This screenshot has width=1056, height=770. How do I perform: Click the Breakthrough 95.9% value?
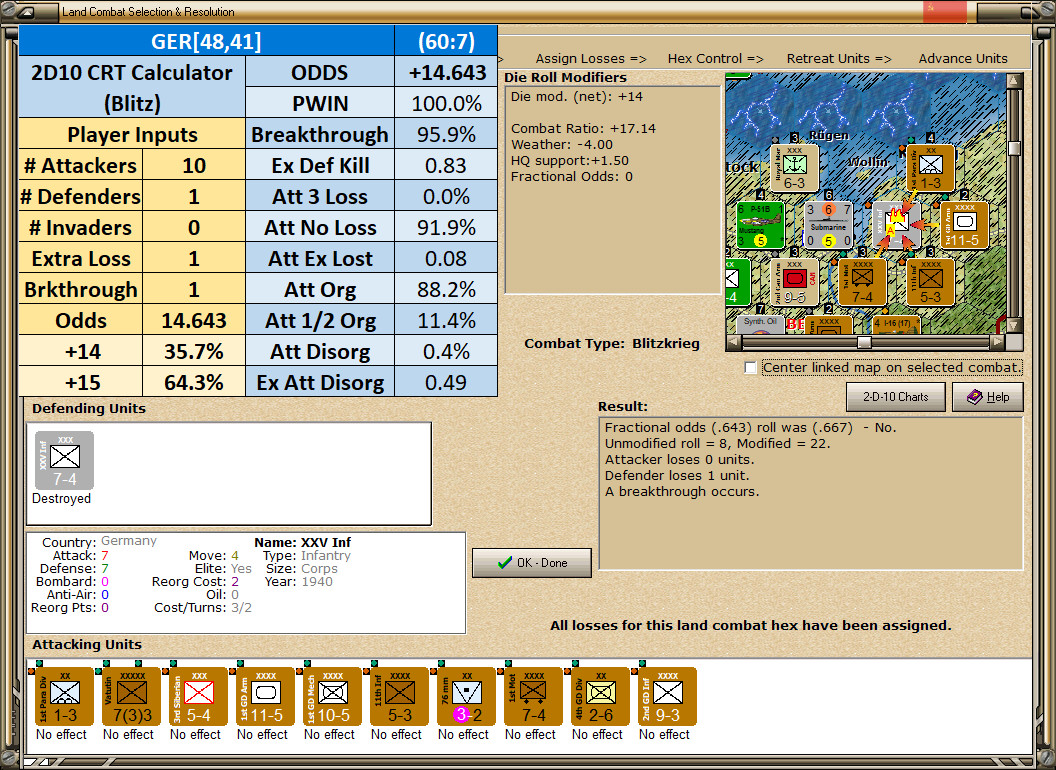[447, 135]
